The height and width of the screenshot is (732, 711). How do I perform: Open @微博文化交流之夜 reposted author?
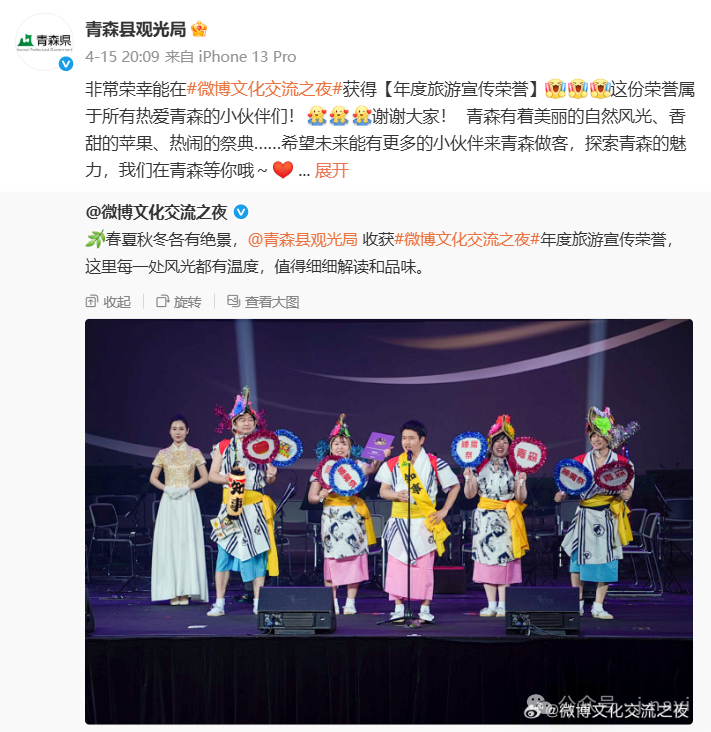click(x=156, y=212)
